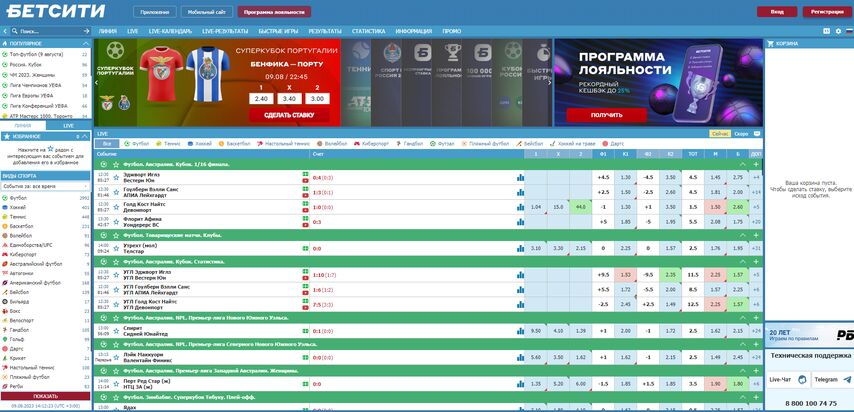Viewport: 854px width, 412px height.
Task: Favorite the Спирит vs Сидней Юнайтед star
Action: click(x=116, y=331)
